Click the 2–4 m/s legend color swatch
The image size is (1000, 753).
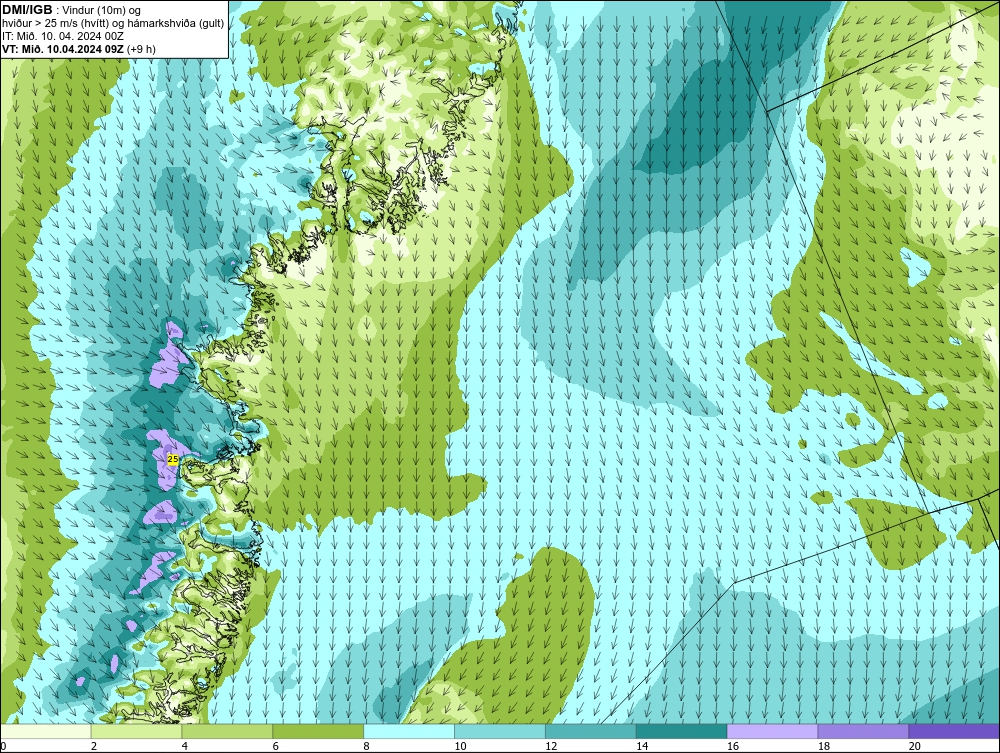click(x=136, y=731)
